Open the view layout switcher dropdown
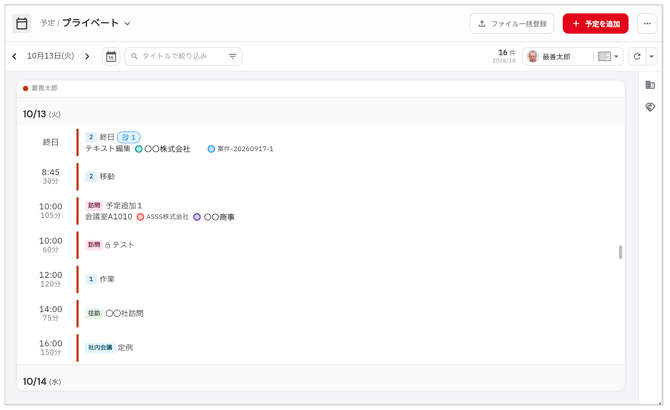This screenshot has width=670, height=410. (x=608, y=56)
